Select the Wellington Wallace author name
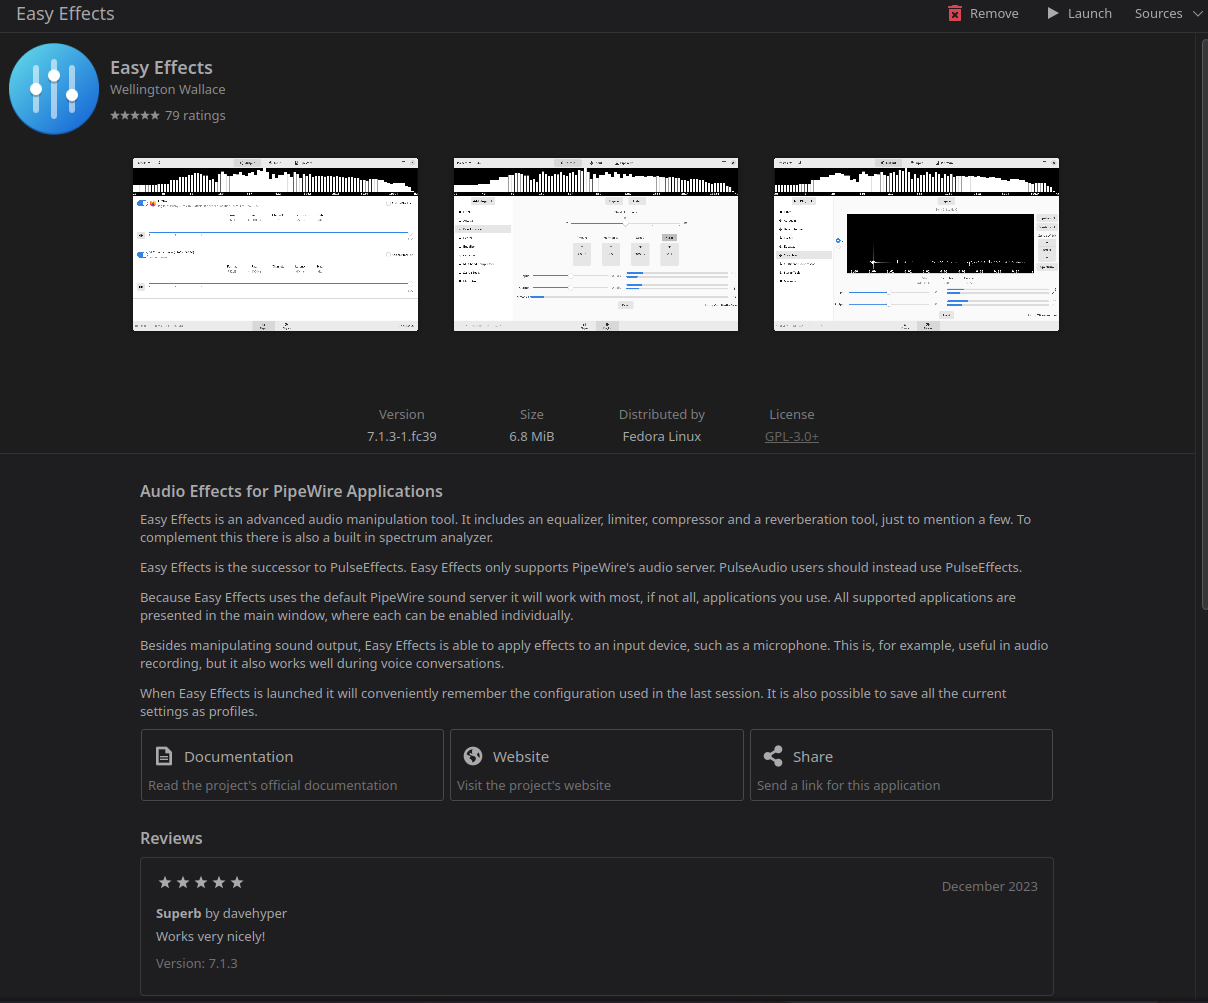The width and height of the screenshot is (1208, 1003). pyautogui.click(x=167, y=89)
